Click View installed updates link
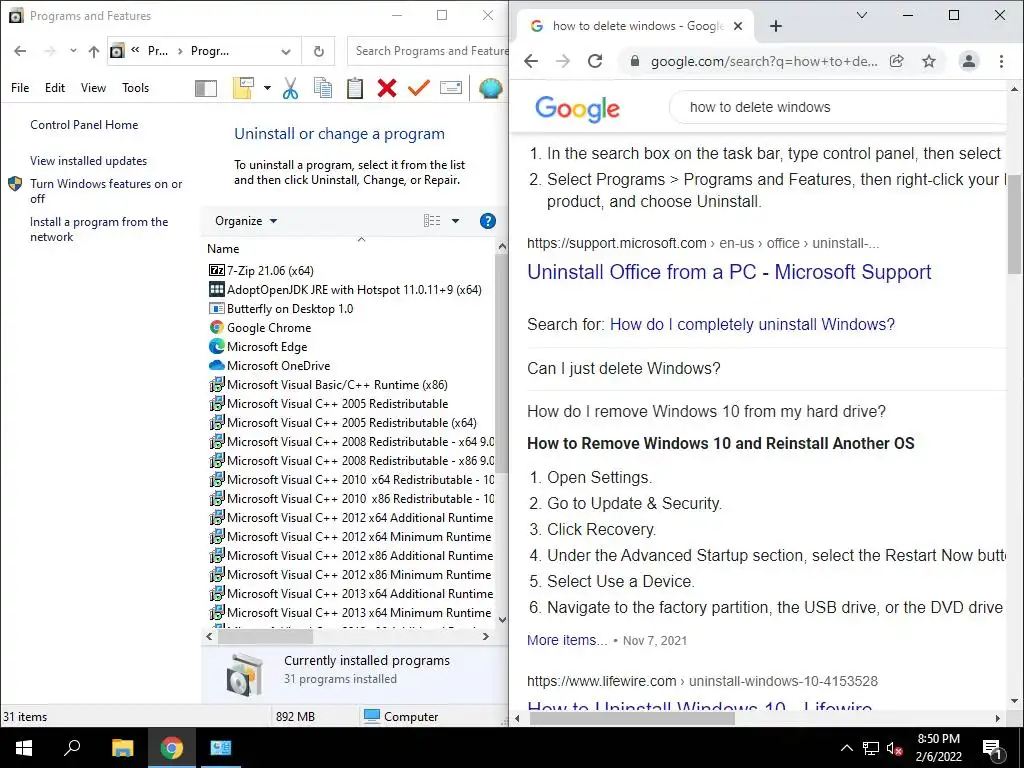Image resolution: width=1024 pixels, height=768 pixels. click(88, 161)
